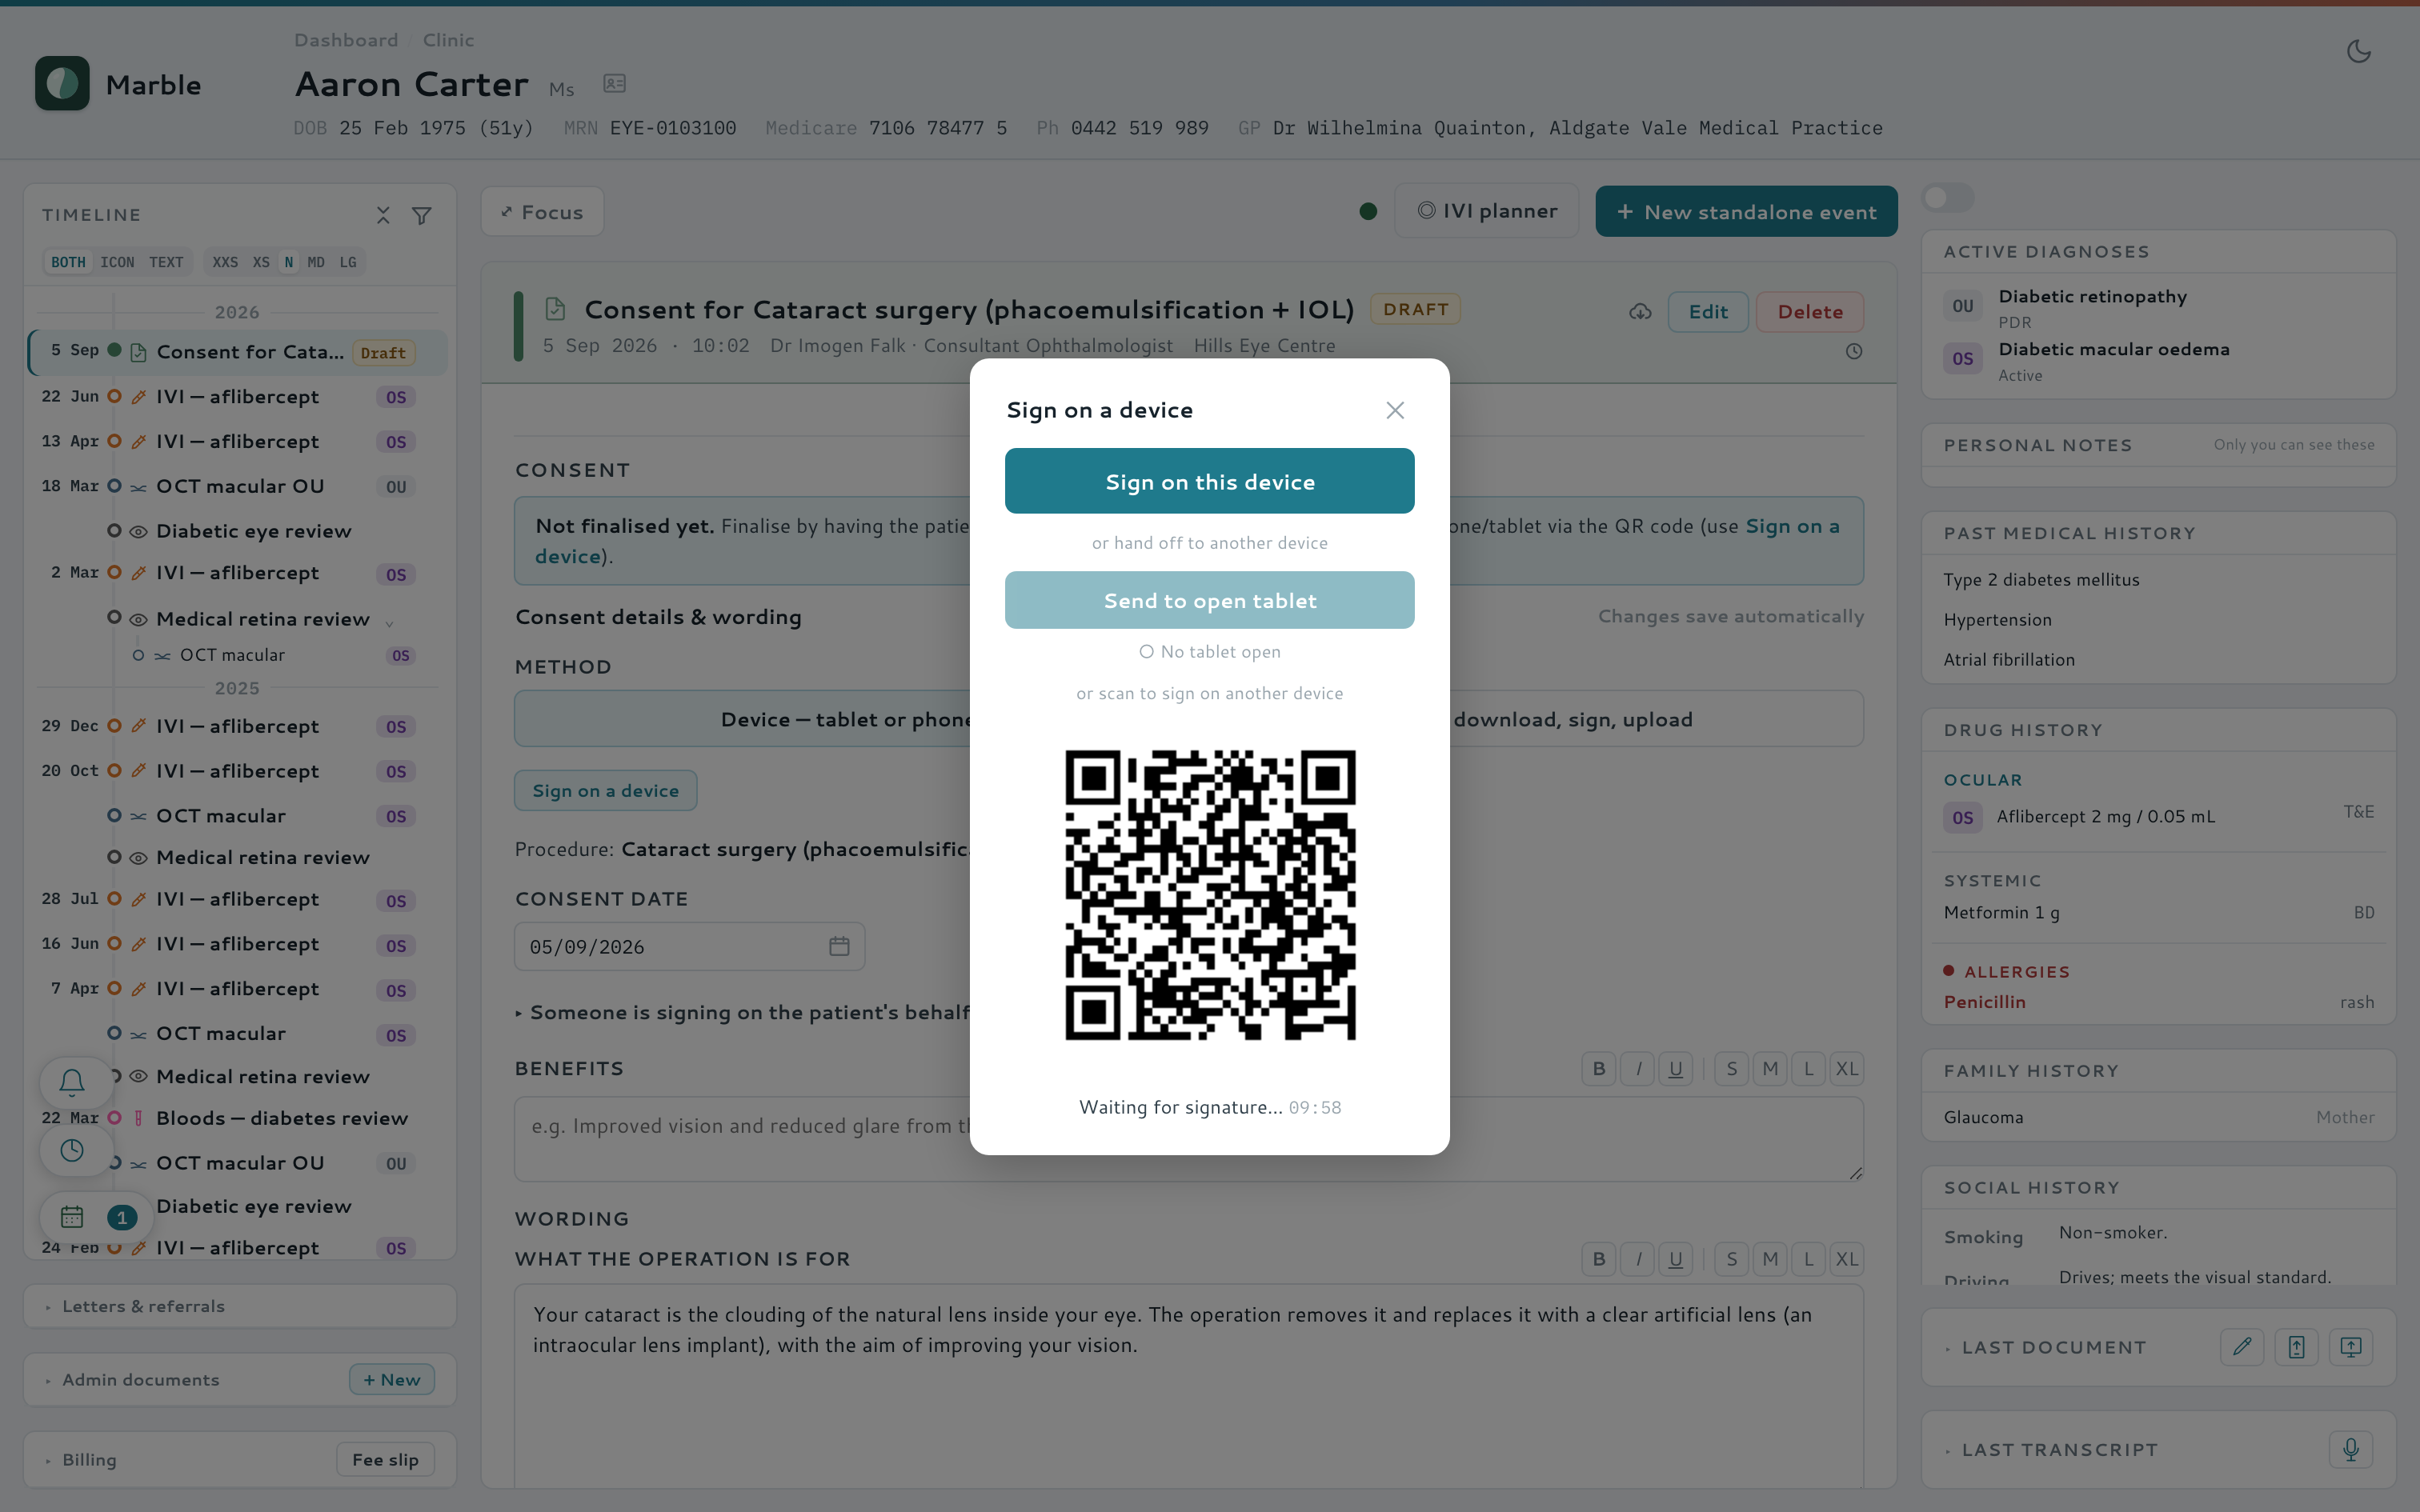Image resolution: width=2420 pixels, height=1512 pixels.
Task: Collapse the timeline with the arrows icon
Action: (383, 215)
